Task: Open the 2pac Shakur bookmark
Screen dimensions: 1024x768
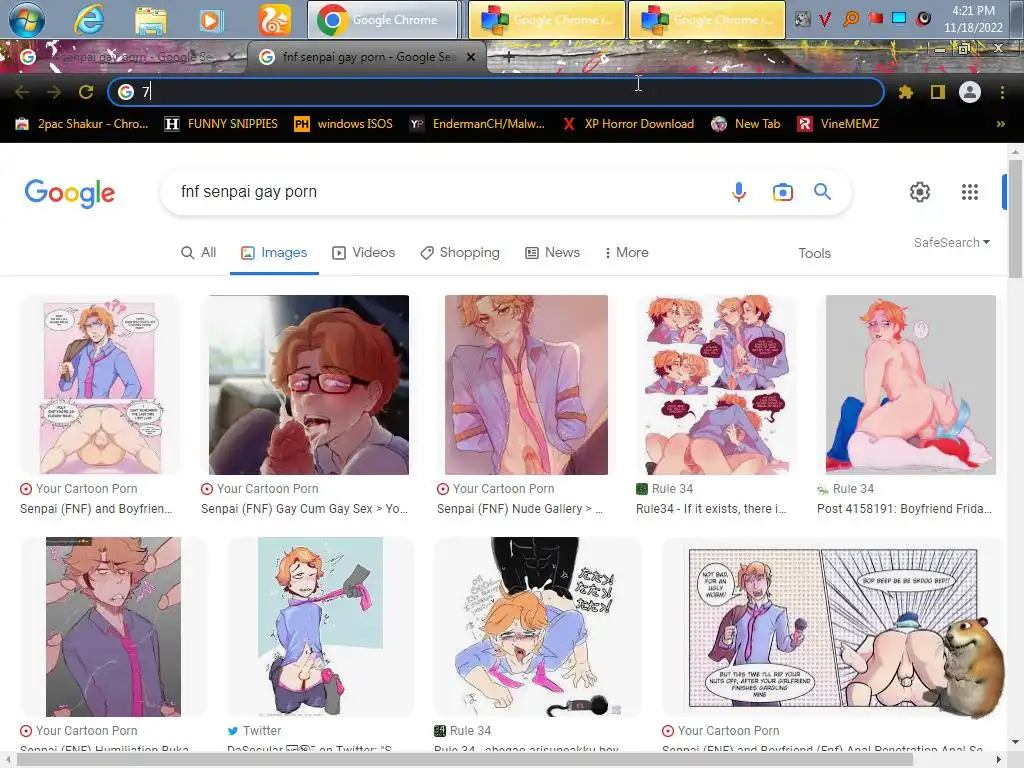Action: click(82, 123)
